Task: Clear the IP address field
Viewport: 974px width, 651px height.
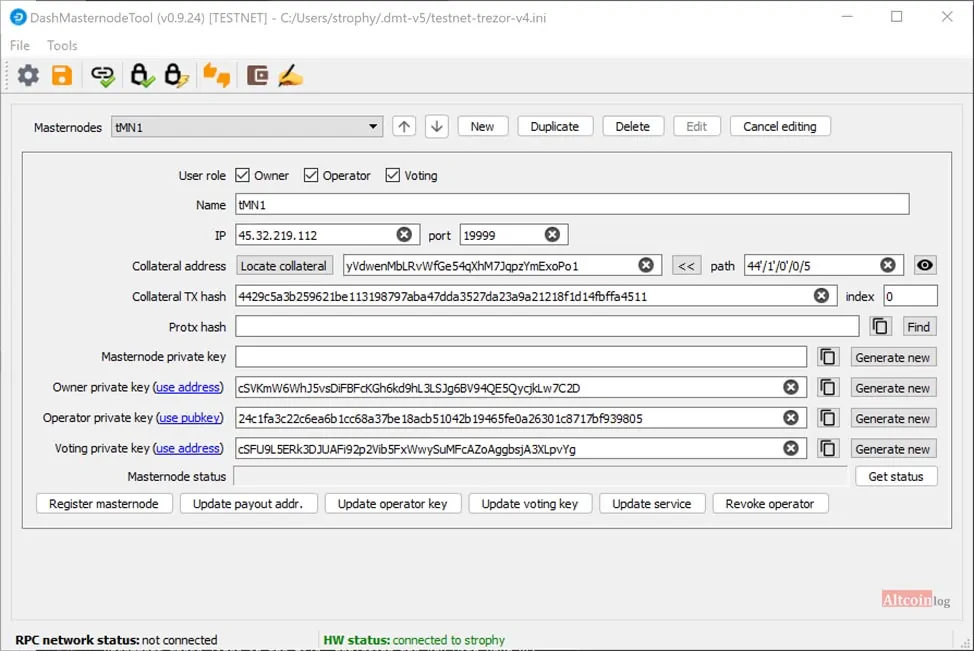Action: (404, 234)
